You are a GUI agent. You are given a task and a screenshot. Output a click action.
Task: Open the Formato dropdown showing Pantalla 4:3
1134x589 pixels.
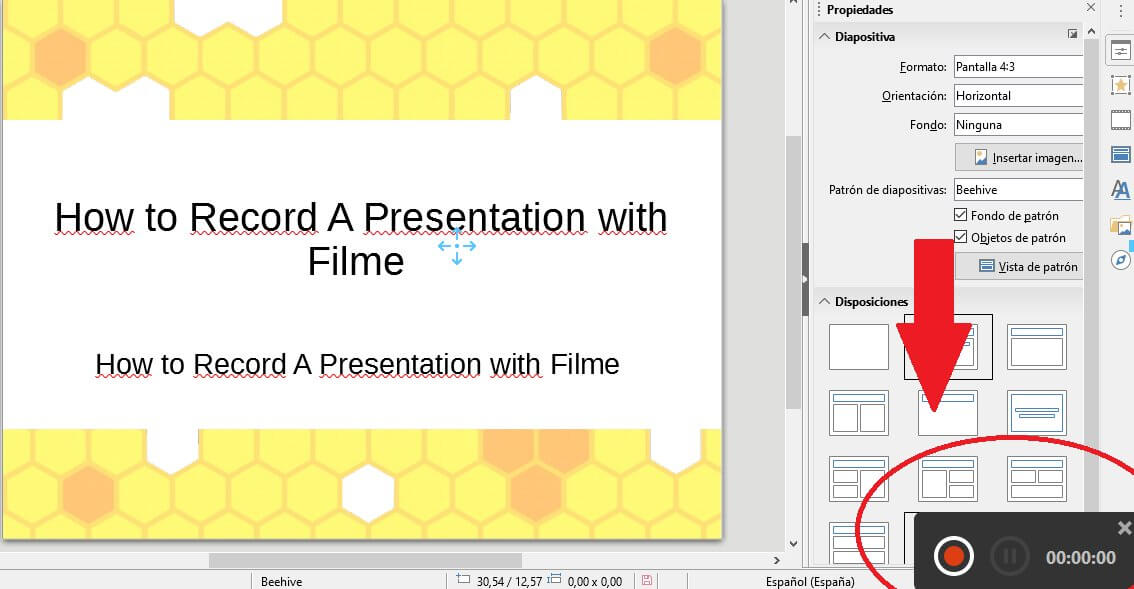tap(1018, 67)
